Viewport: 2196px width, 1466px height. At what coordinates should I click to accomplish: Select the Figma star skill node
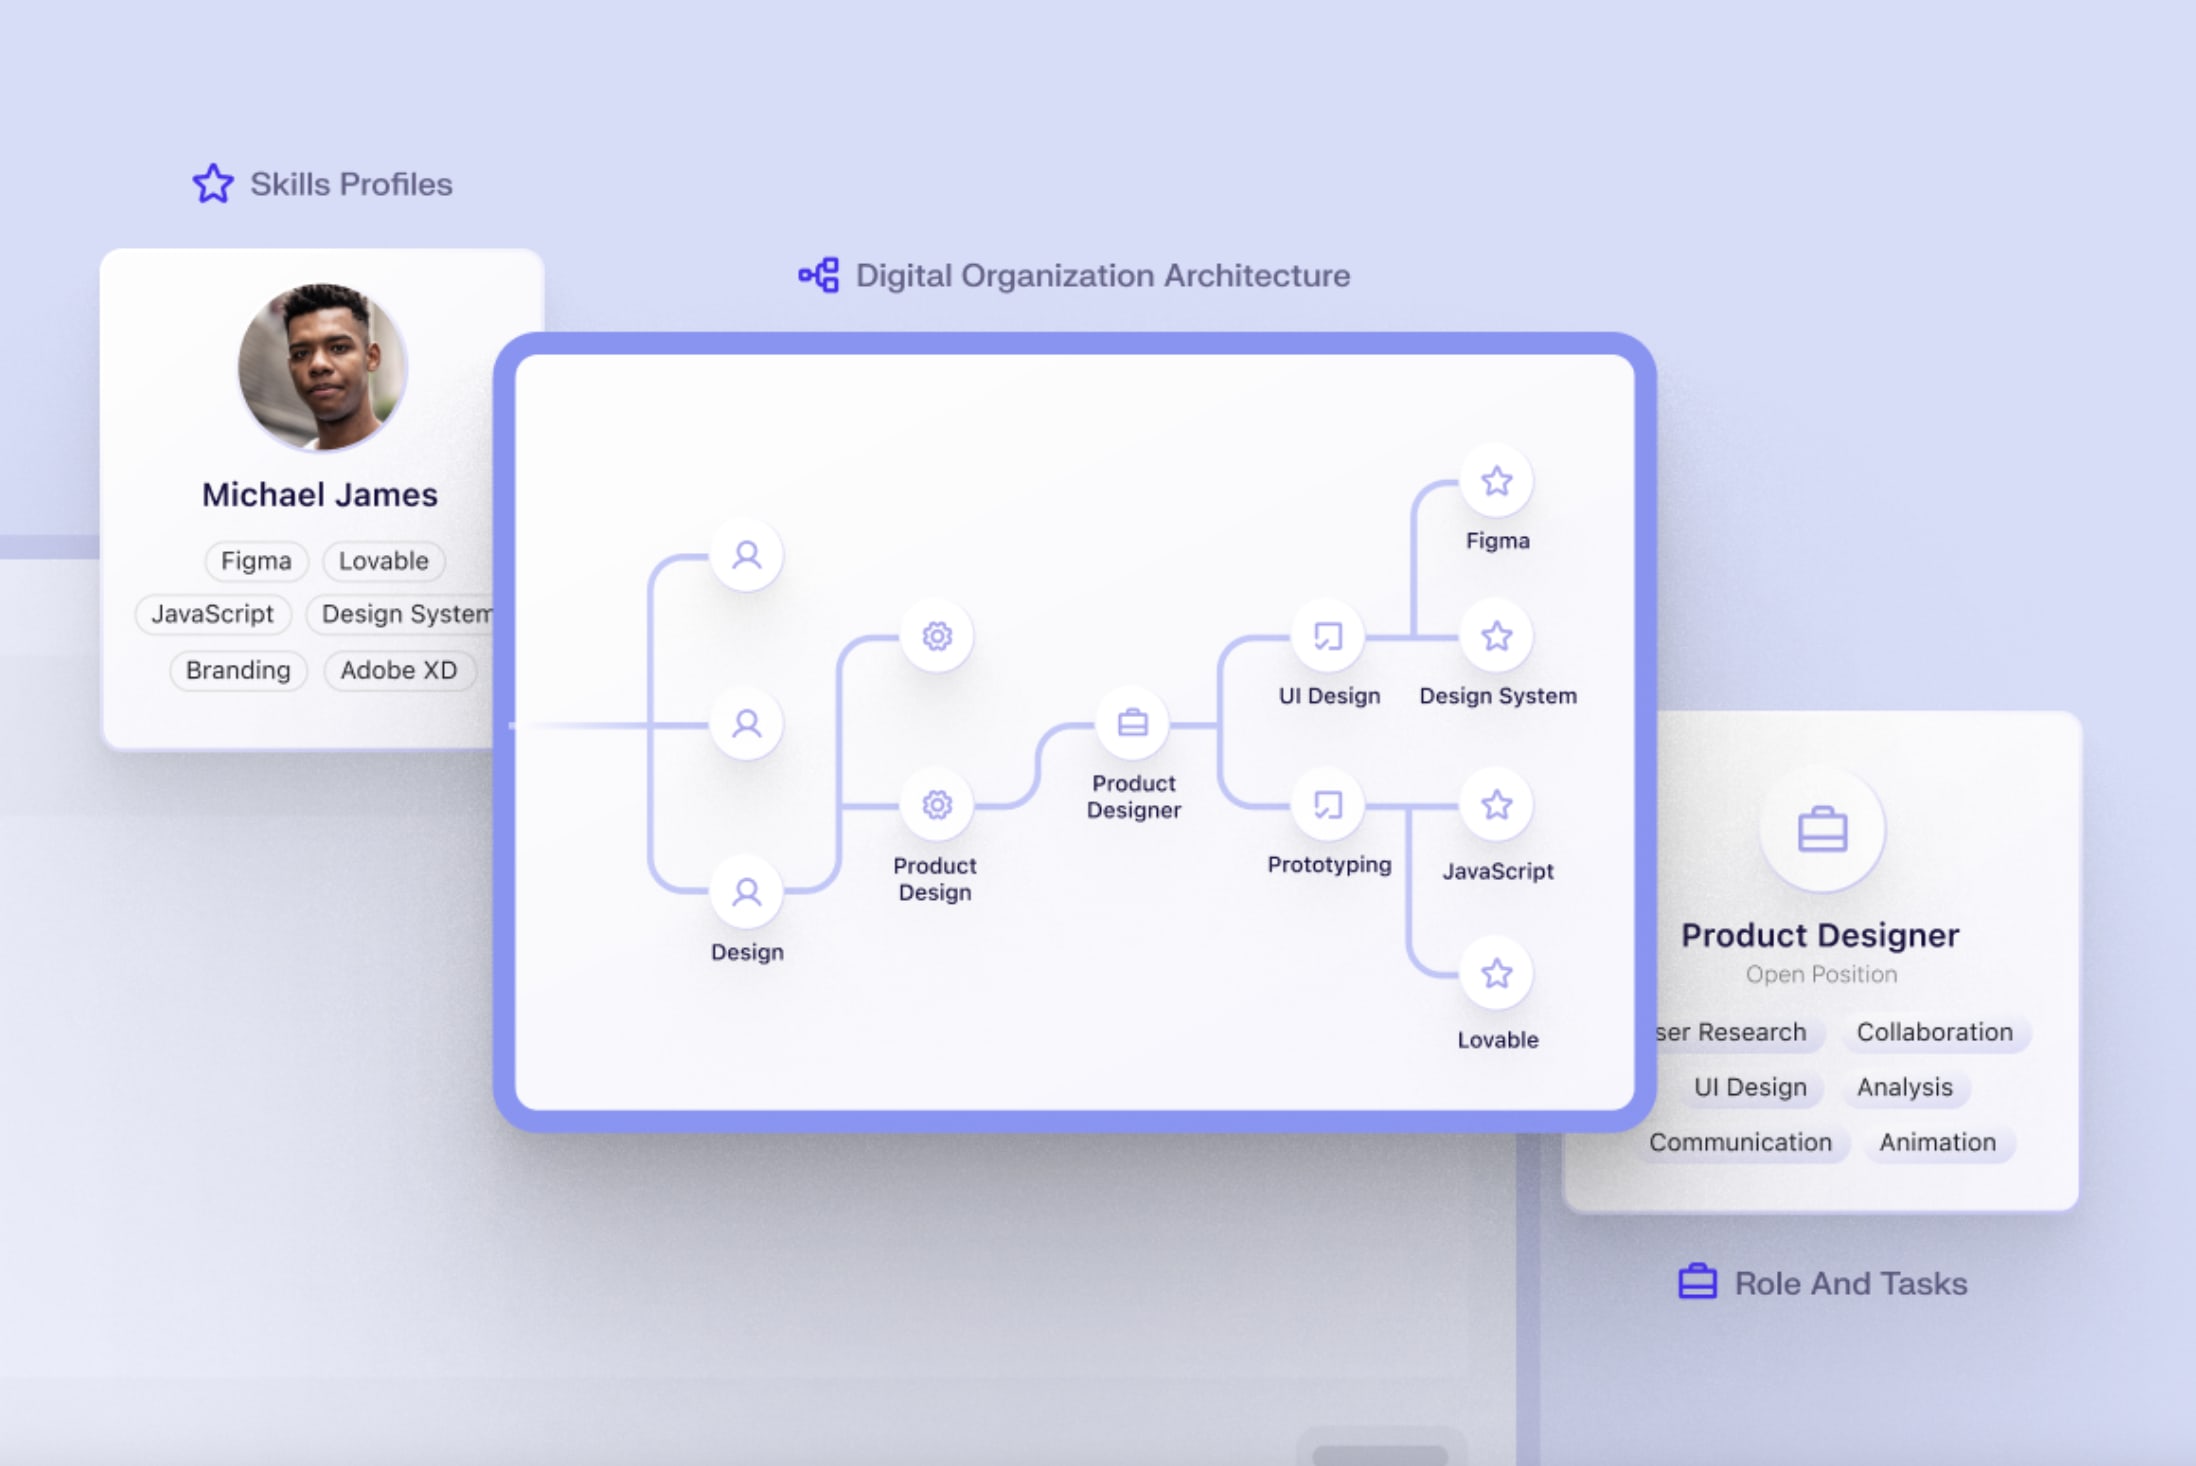pos(1497,481)
